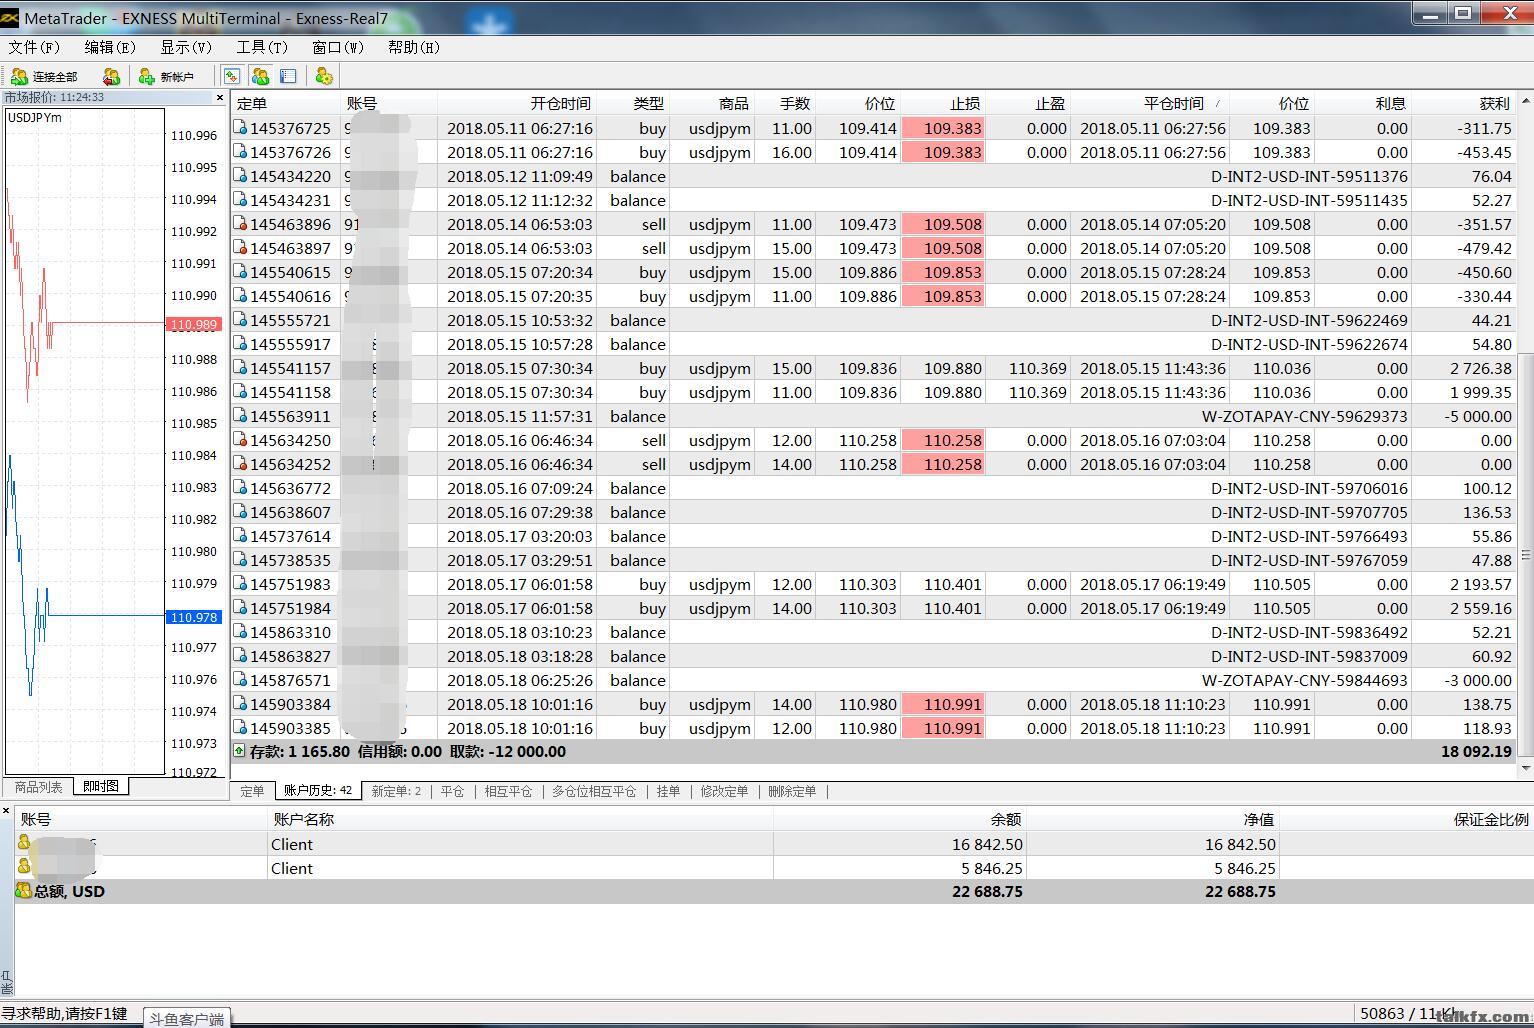Click the deposit summary icon beside 存款
Viewport: 1534px width, 1028px height.
click(239, 750)
